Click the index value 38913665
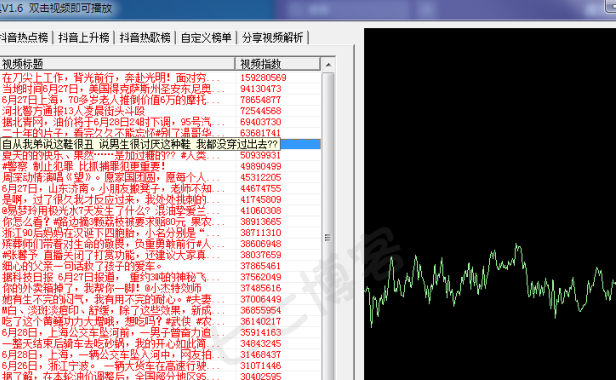This screenshot has height=380, width=616. (x=261, y=222)
